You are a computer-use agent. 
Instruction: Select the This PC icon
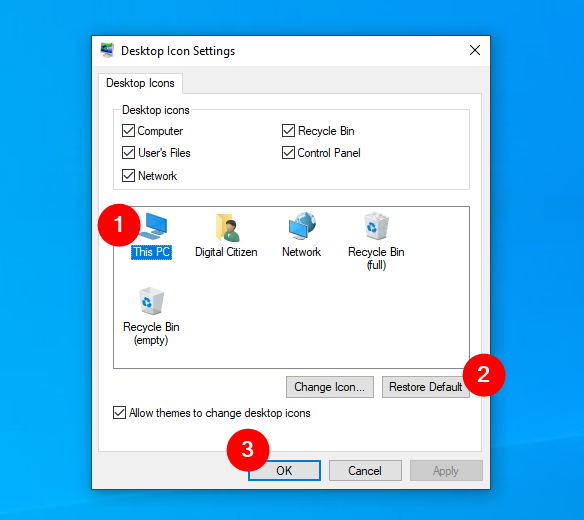(x=153, y=226)
